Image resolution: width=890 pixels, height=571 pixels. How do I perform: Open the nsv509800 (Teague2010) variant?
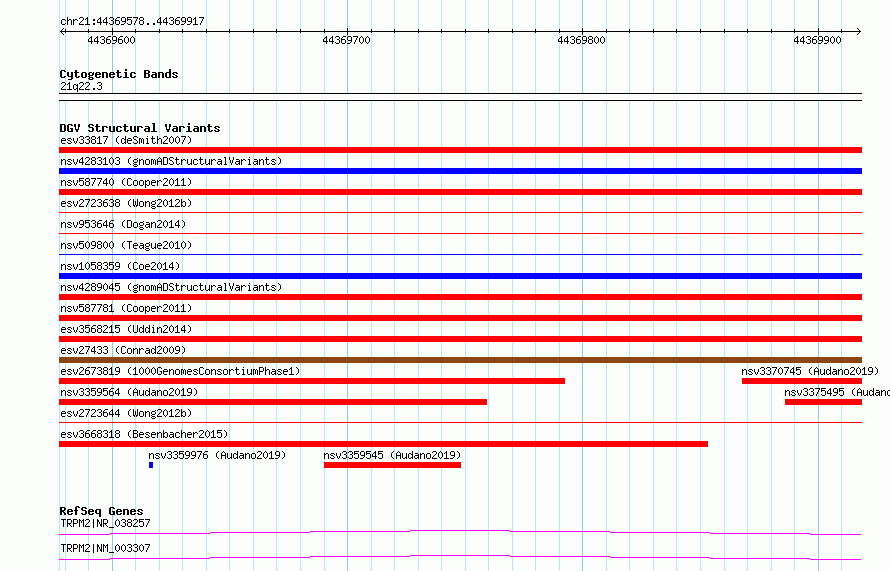tap(126, 245)
